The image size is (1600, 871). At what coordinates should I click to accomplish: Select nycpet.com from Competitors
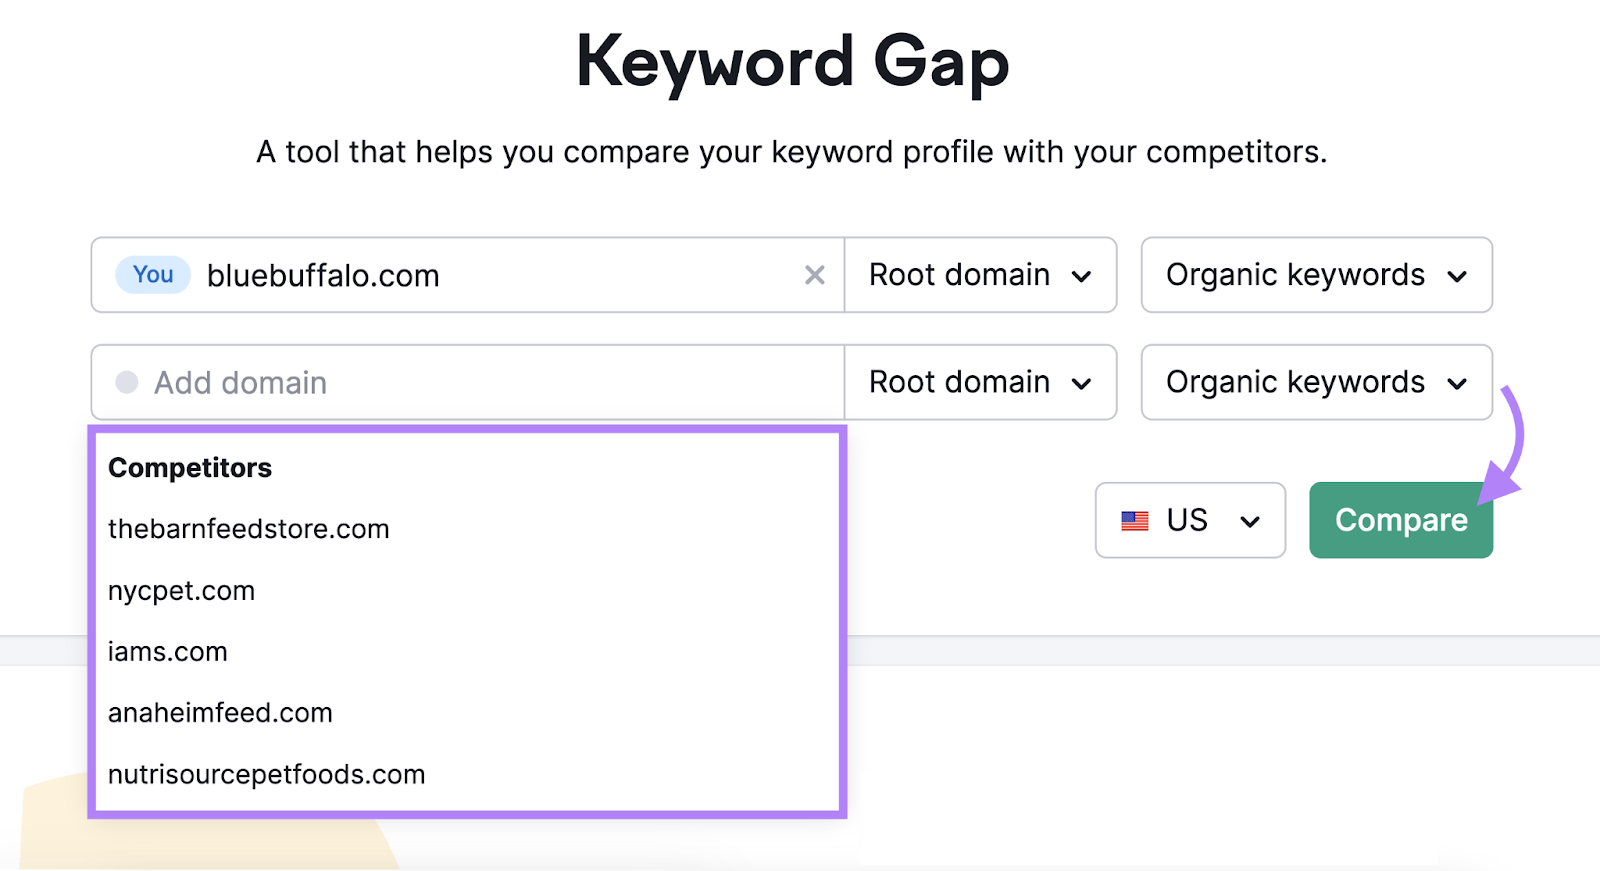(x=181, y=590)
